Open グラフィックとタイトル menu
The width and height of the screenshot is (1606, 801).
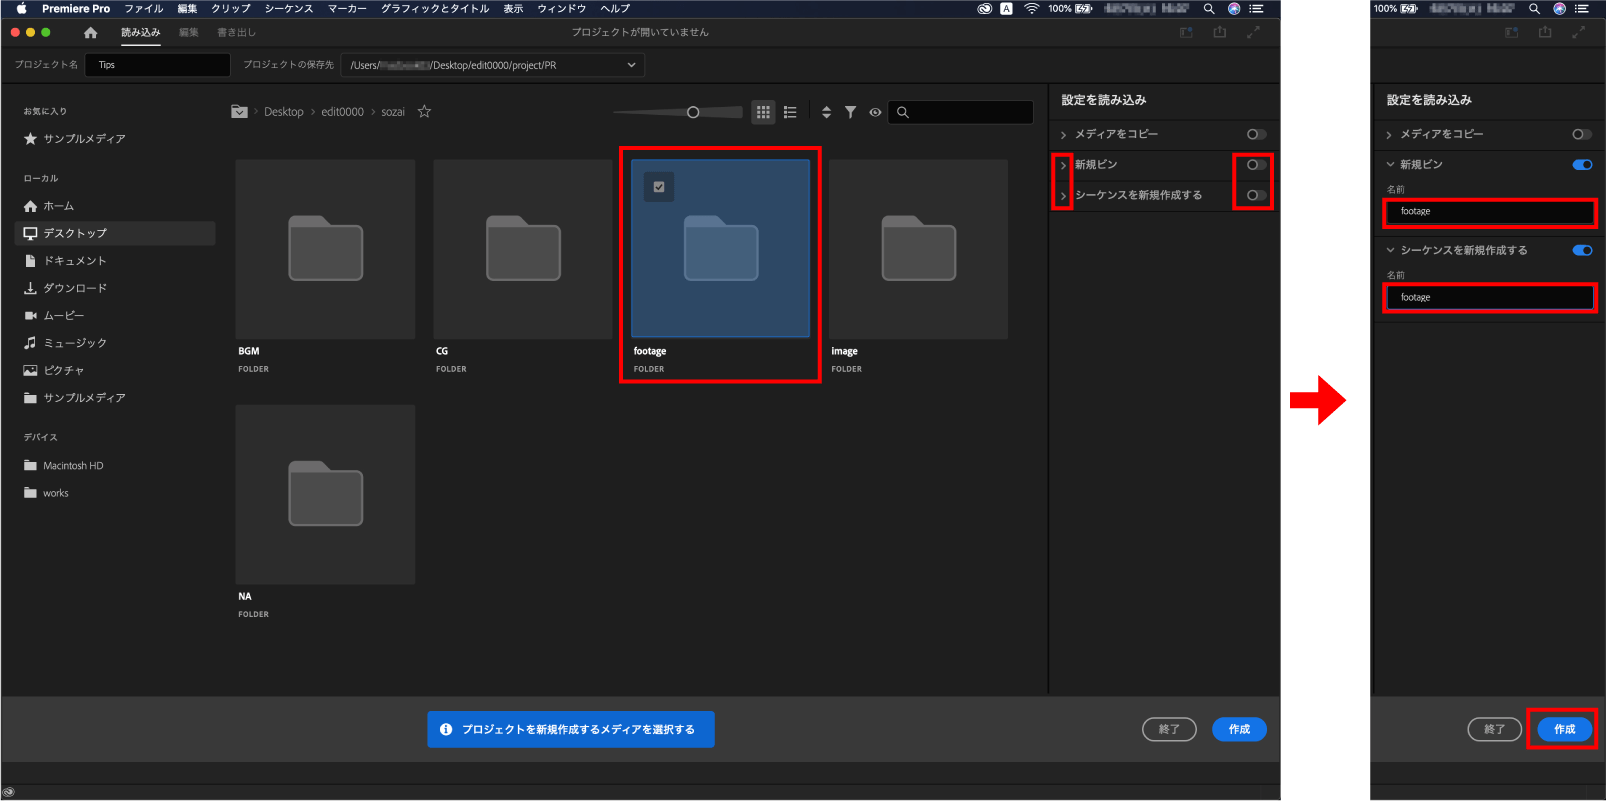coord(435,8)
